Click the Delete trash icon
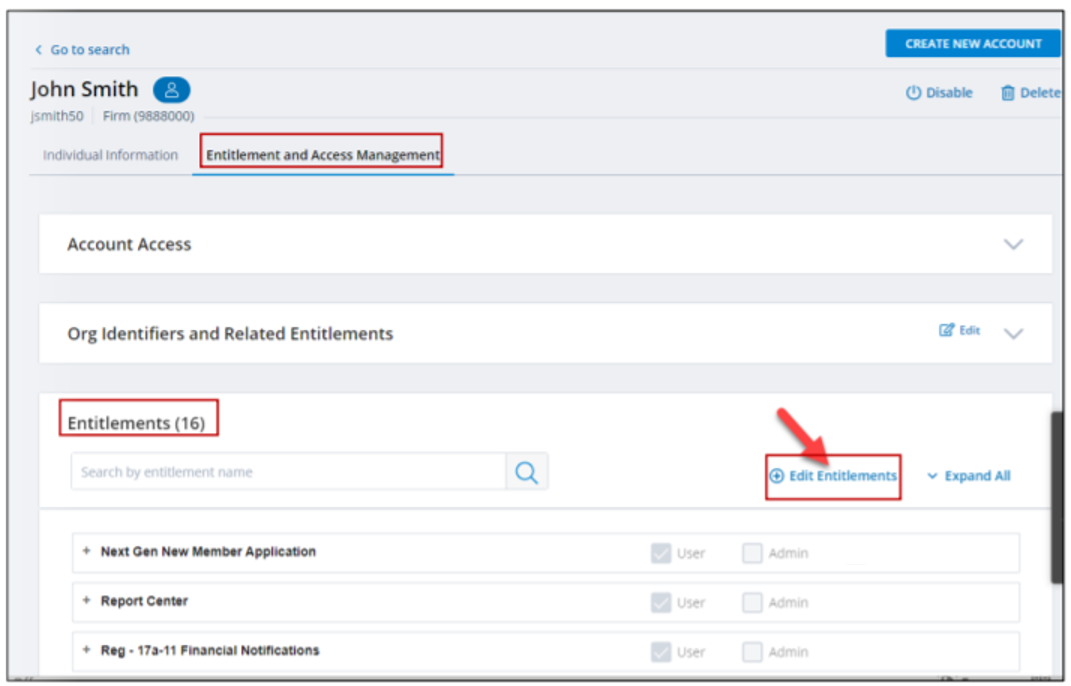The width and height of the screenshot is (1071, 686). click(1007, 93)
